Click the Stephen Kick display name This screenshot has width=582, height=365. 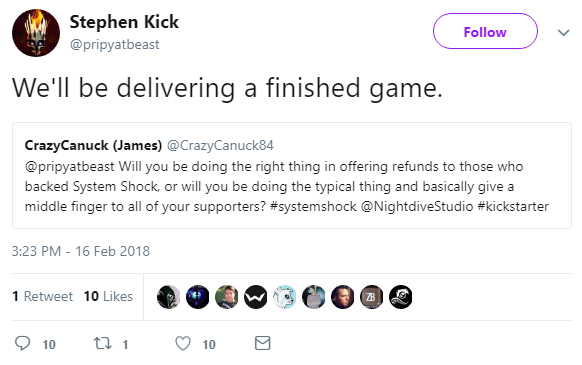(124, 22)
